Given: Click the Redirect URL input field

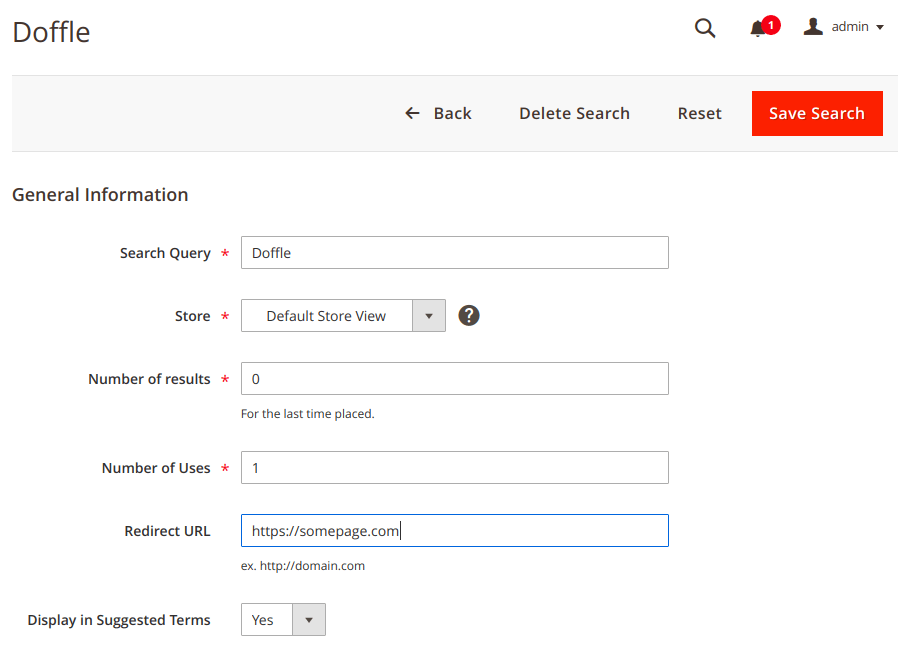Looking at the screenshot, I should click(x=454, y=531).
